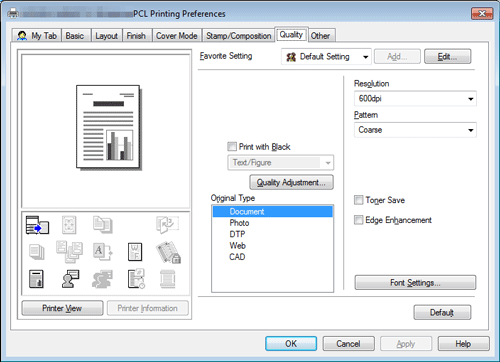Click the document page preview thumbnail
This screenshot has width=500, height=362.
(108, 127)
